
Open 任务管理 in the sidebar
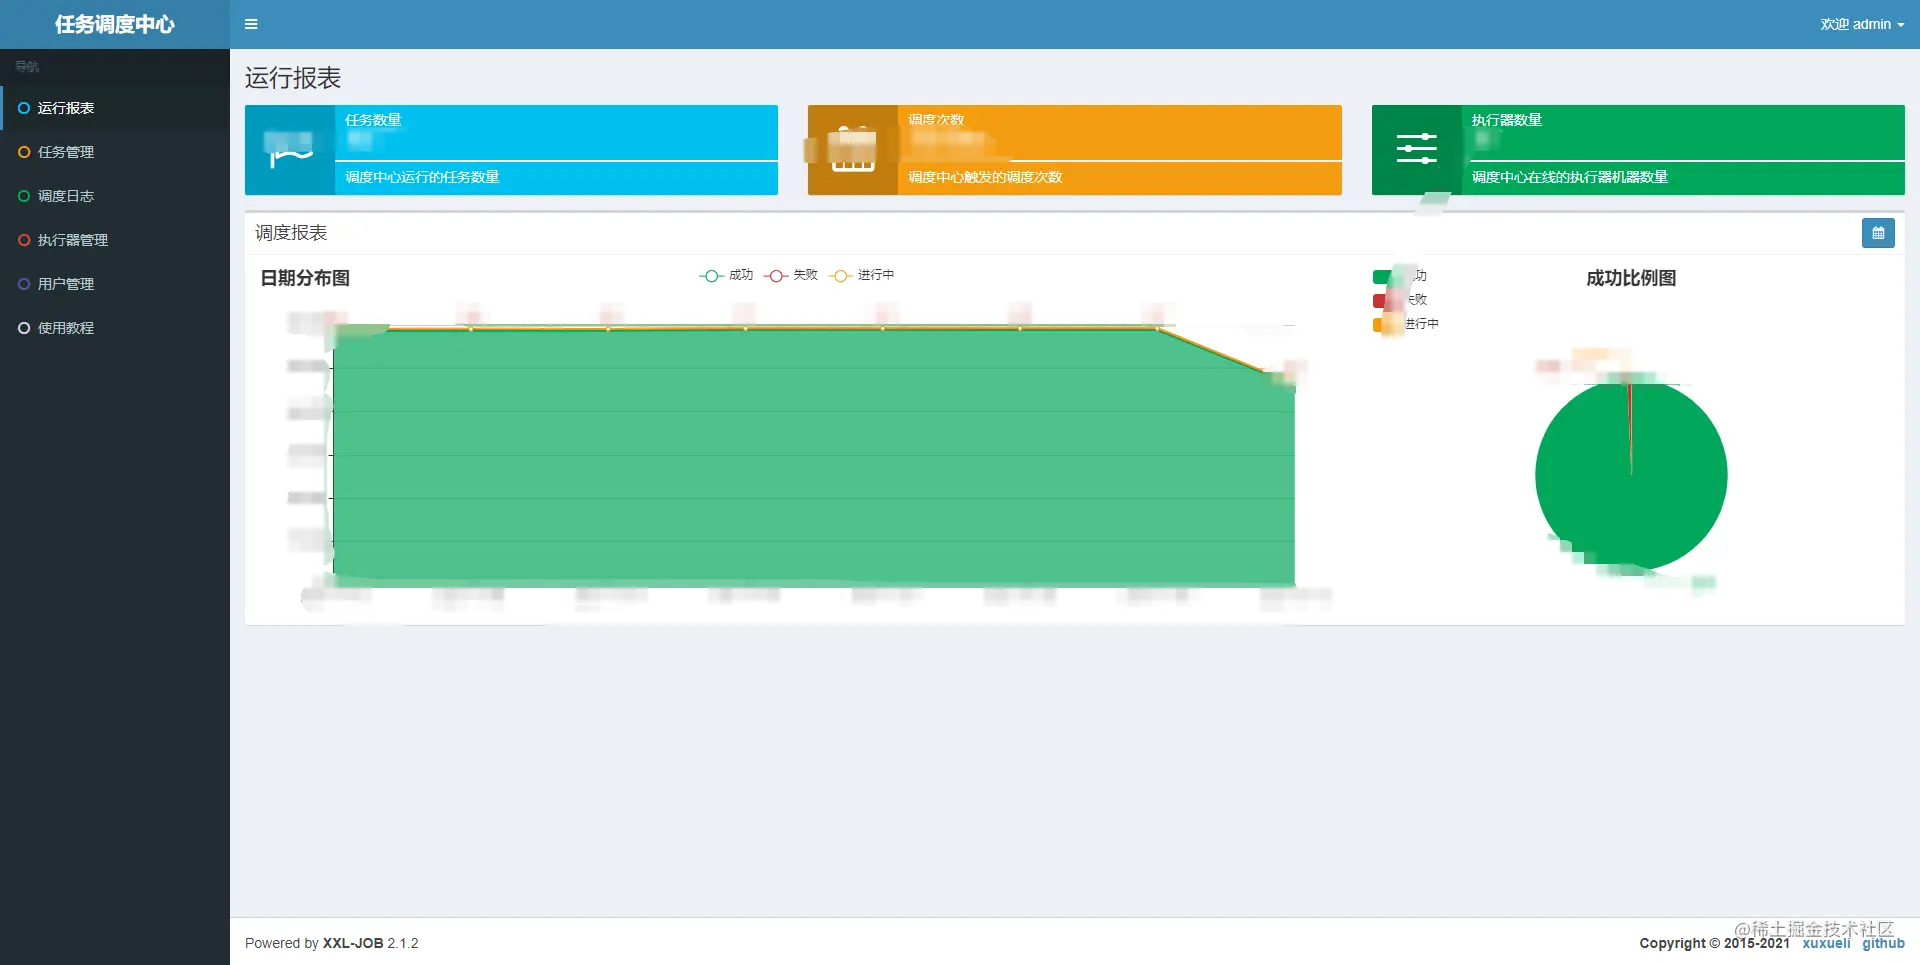click(x=115, y=152)
